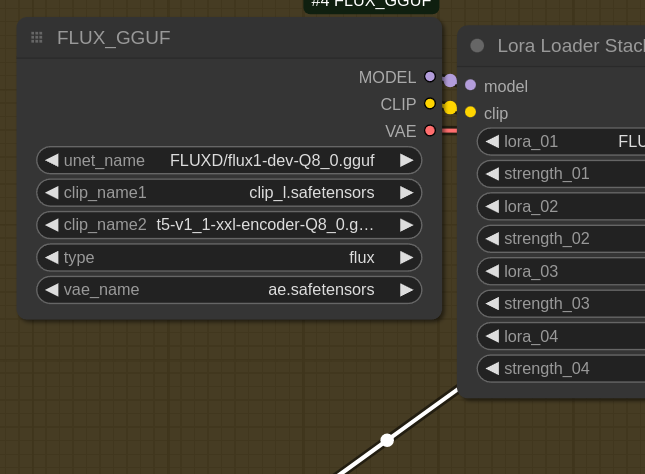Image resolution: width=645 pixels, height=474 pixels.
Task: Click the red VAE output port
Action: point(430,130)
